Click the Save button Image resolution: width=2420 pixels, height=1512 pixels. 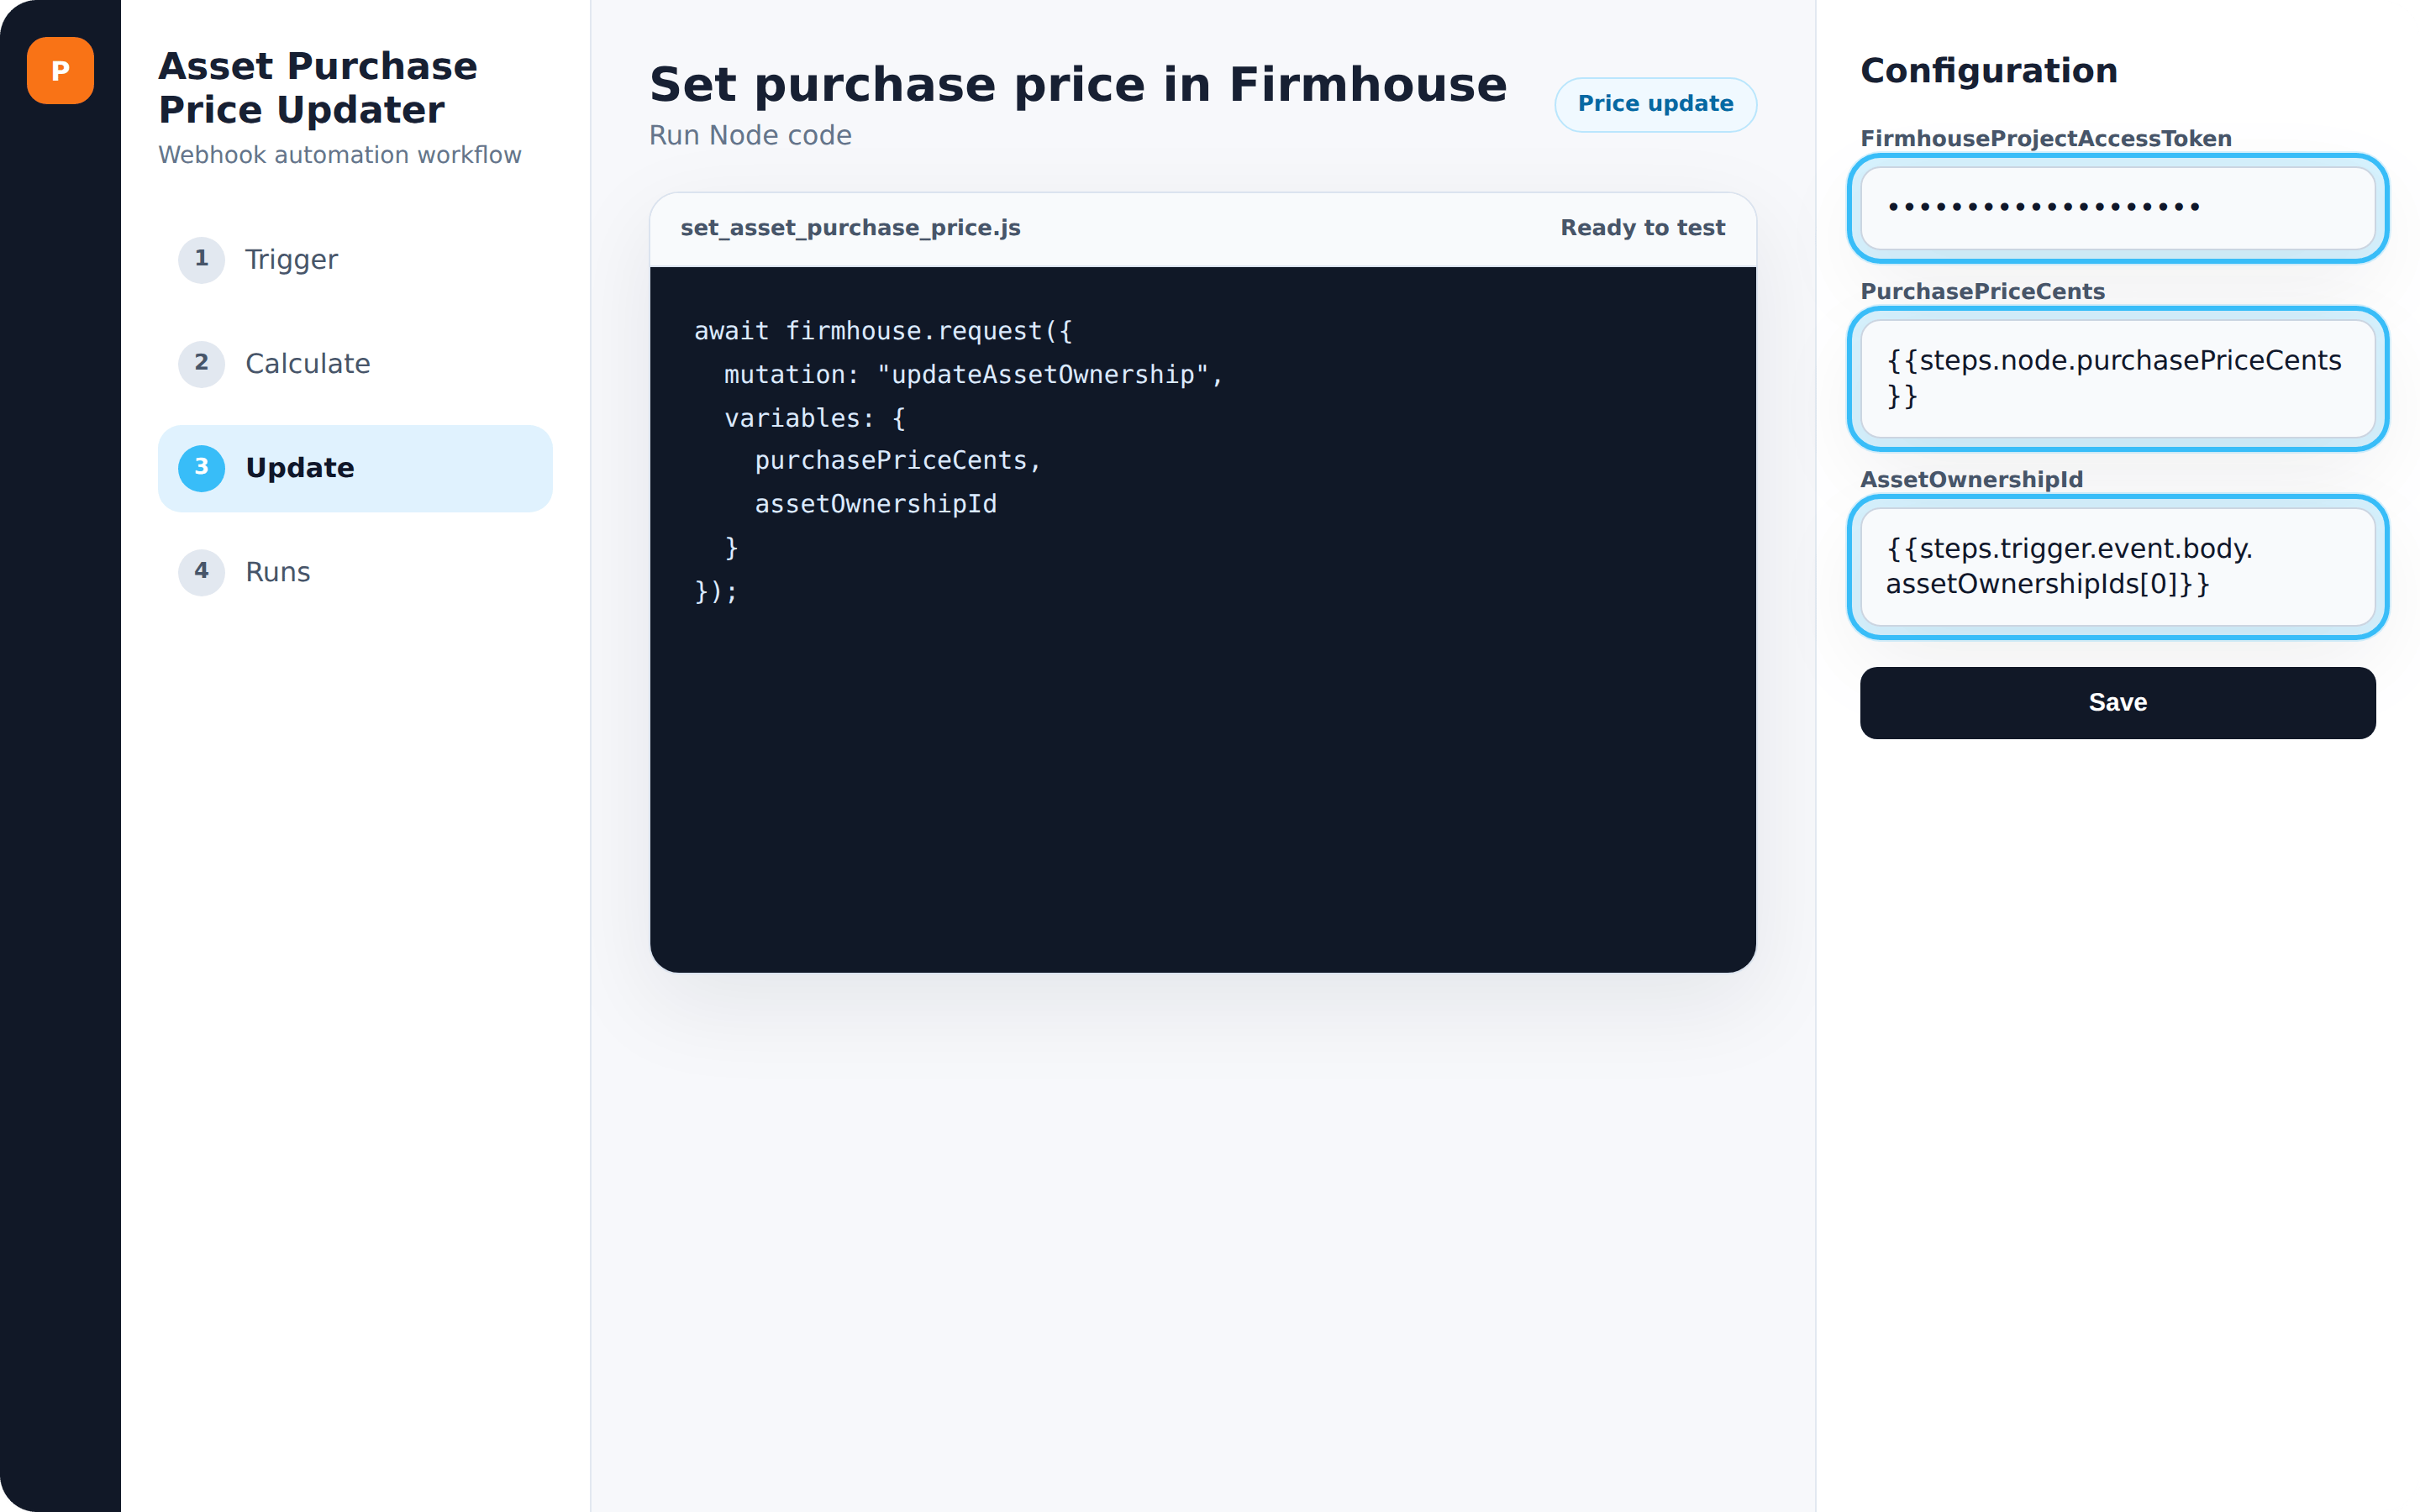tap(2117, 703)
